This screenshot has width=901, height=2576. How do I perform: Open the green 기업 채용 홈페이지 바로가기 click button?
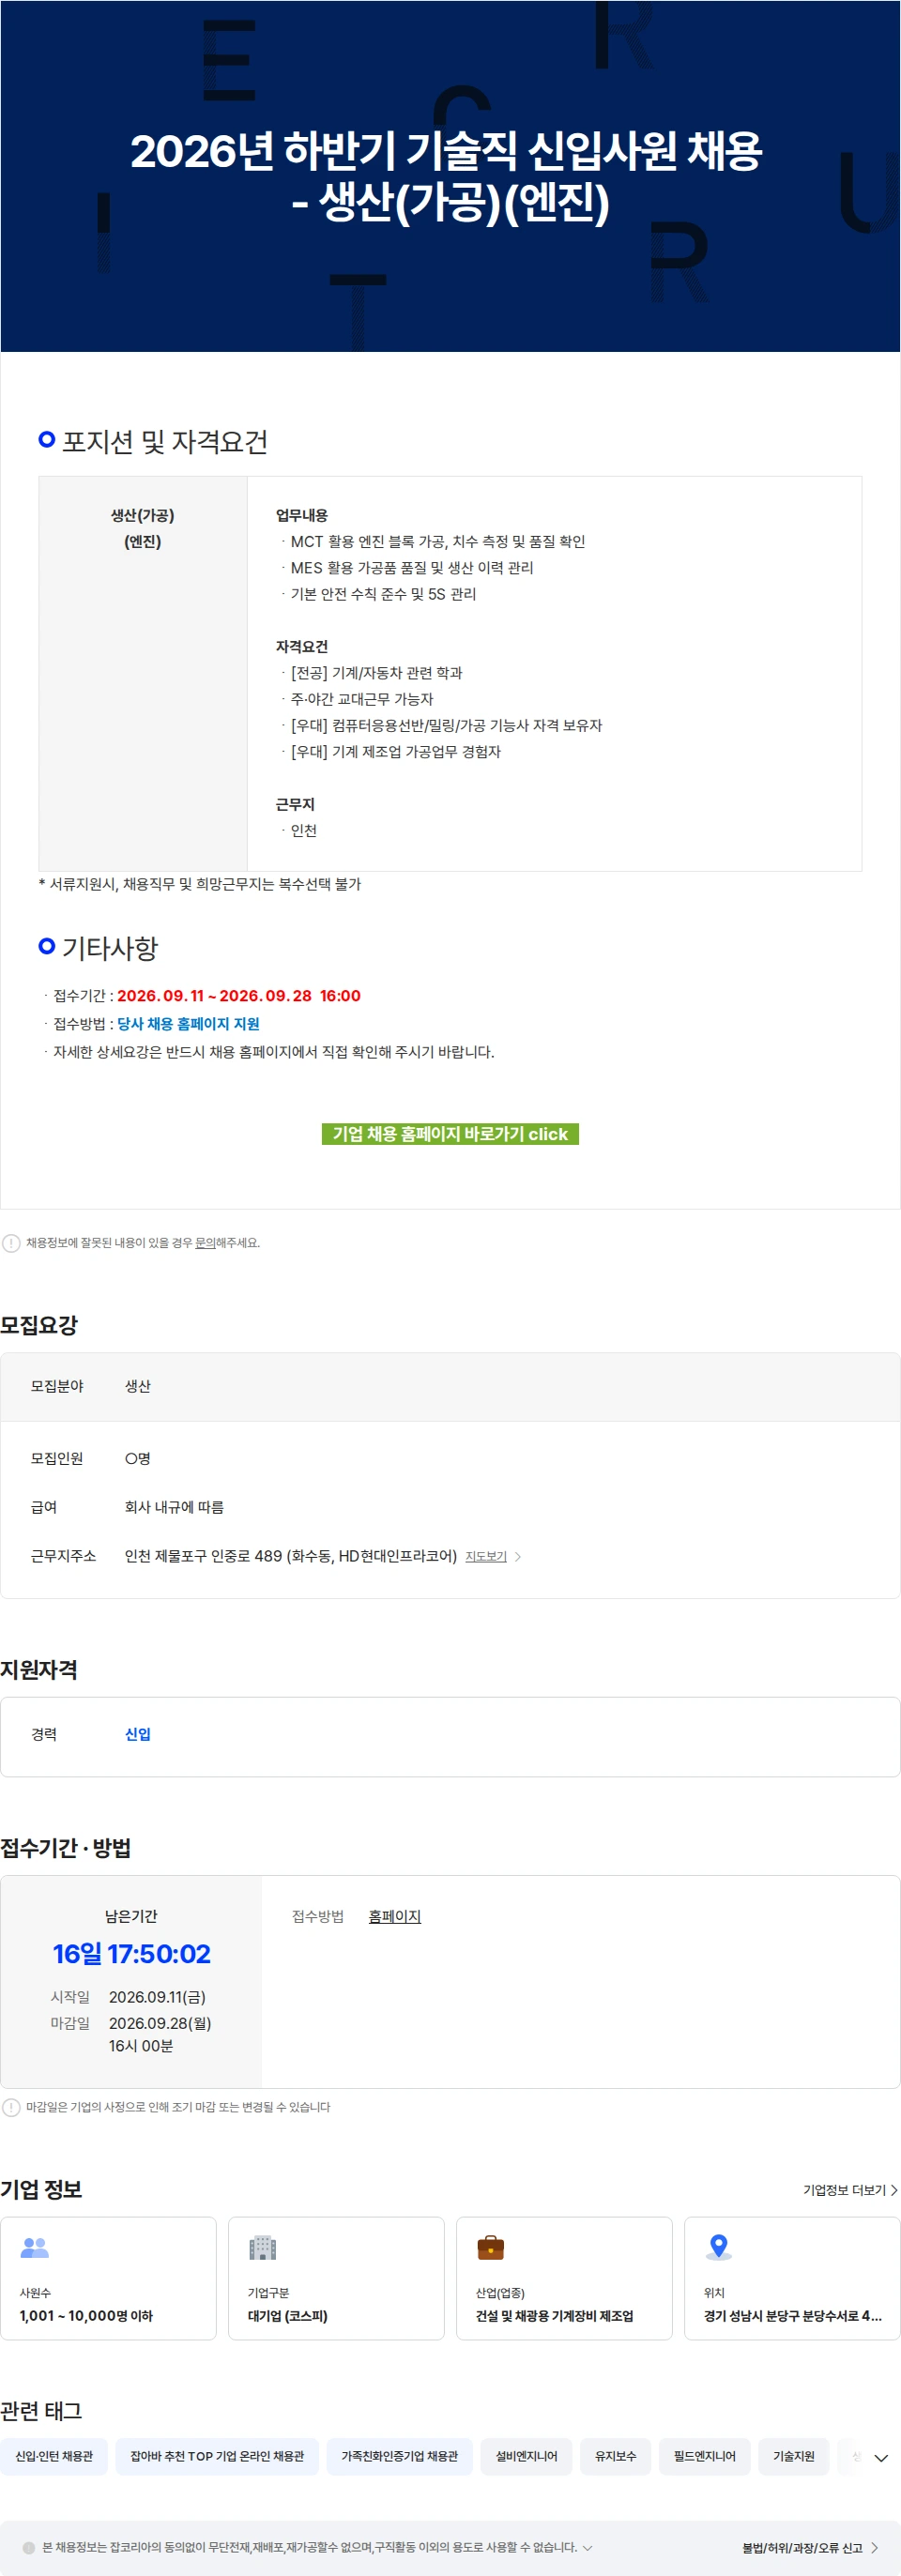coord(450,1134)
